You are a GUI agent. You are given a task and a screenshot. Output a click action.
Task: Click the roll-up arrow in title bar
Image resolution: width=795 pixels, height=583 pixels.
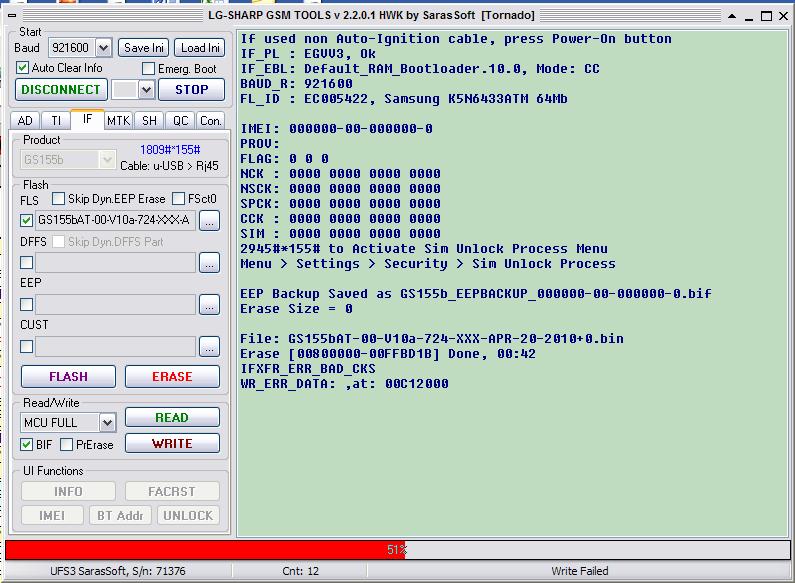click(732, 16)
